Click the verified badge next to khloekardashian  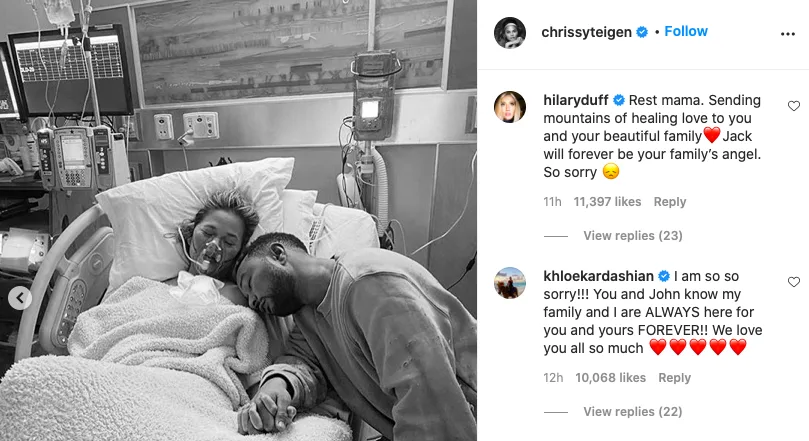coord(664,276)
